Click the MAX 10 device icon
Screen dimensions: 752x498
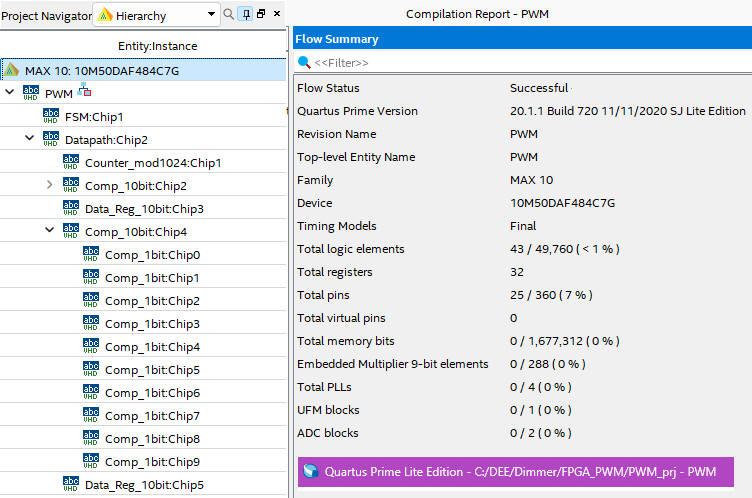(12, 70)
